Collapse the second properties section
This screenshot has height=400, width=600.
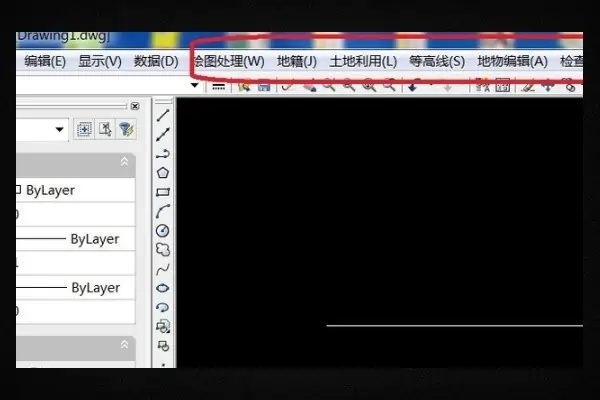pyautogui.click(x=124, y=345)
